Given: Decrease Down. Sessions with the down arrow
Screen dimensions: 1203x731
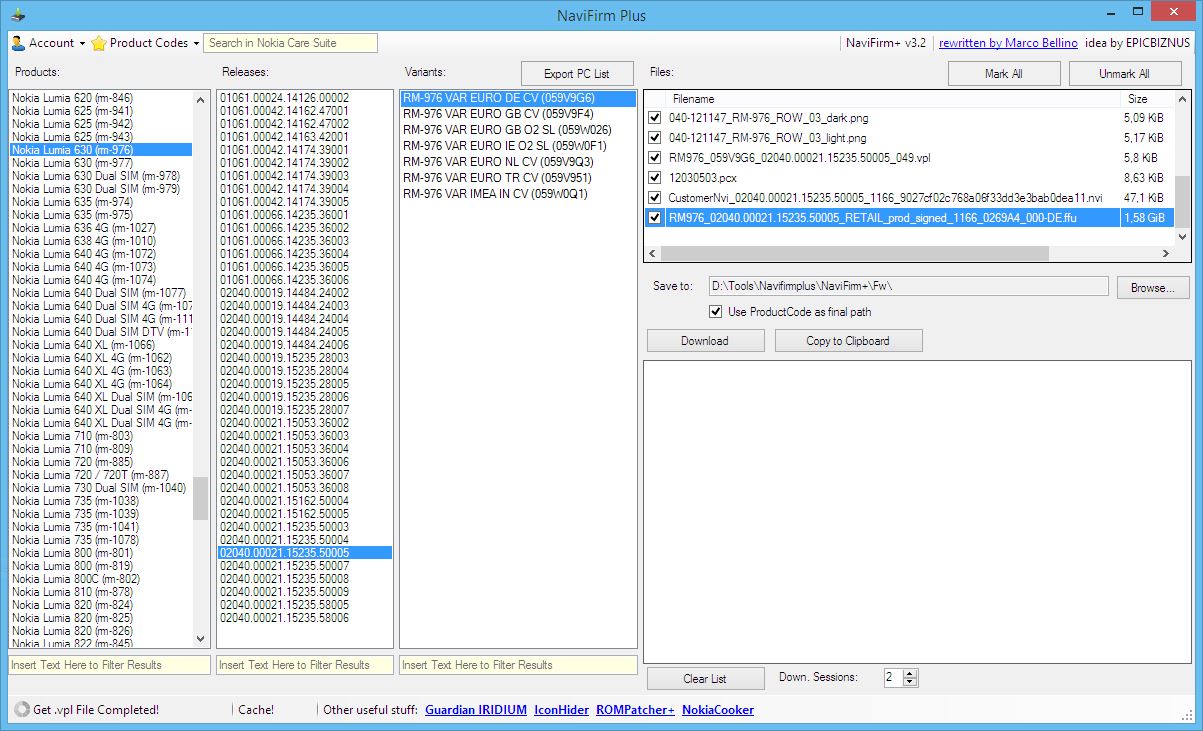Looking at the screenshot, I should tap(910, 683).
